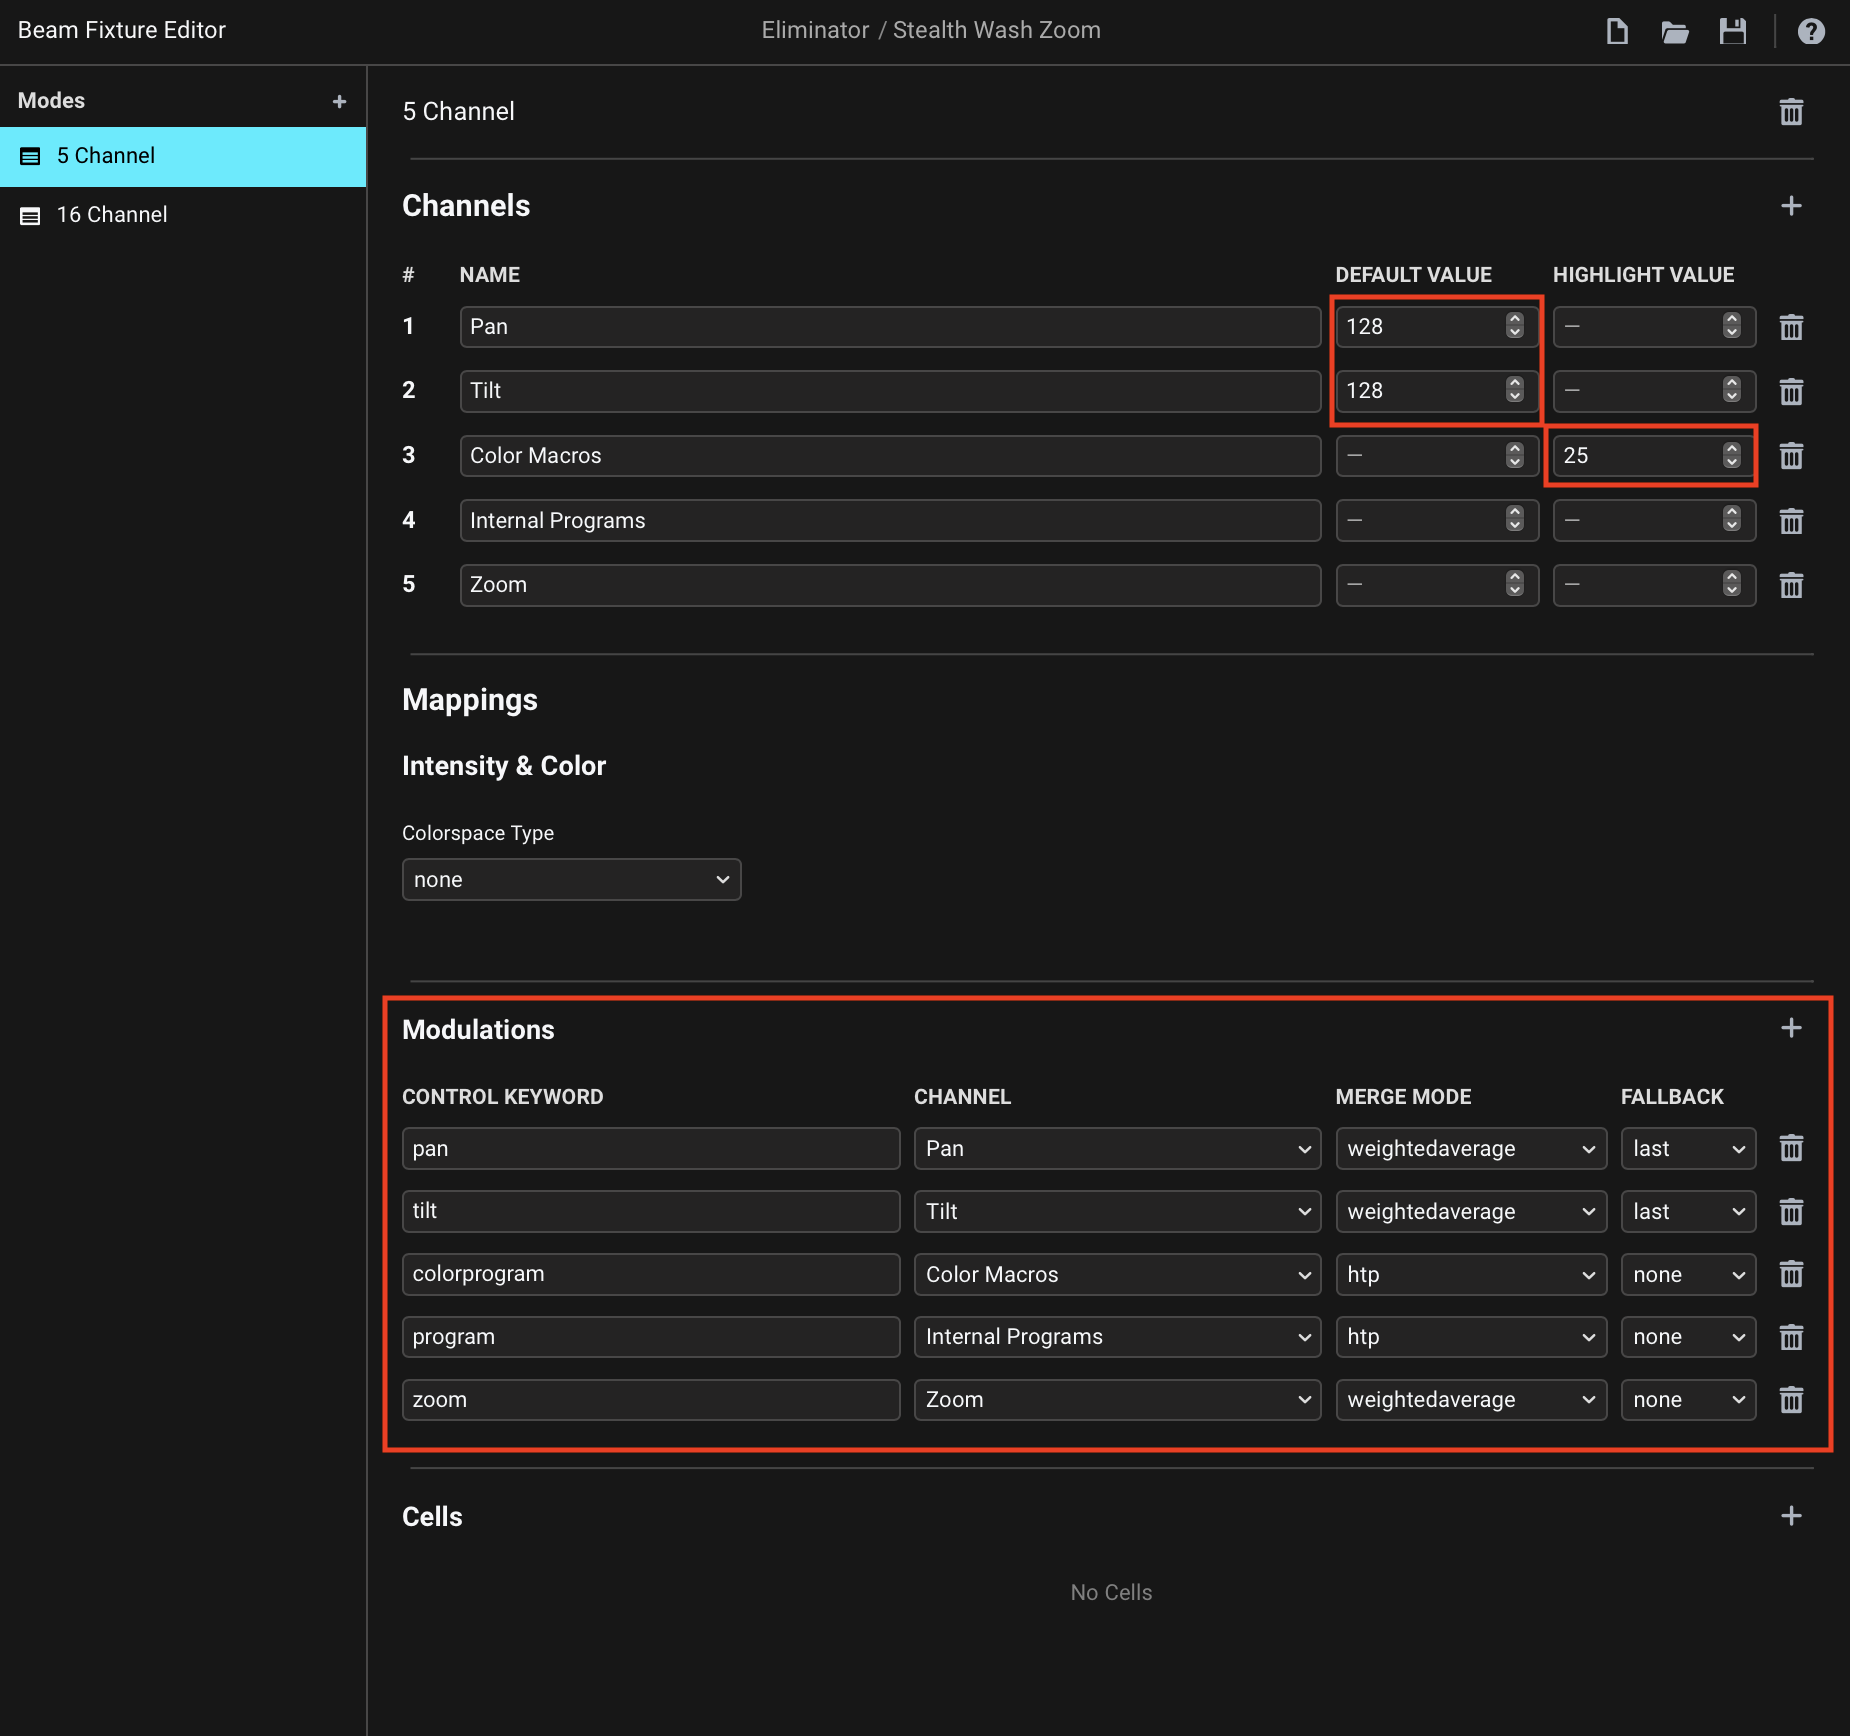Click the Color Macros highlight value field

click(1636, 456)
